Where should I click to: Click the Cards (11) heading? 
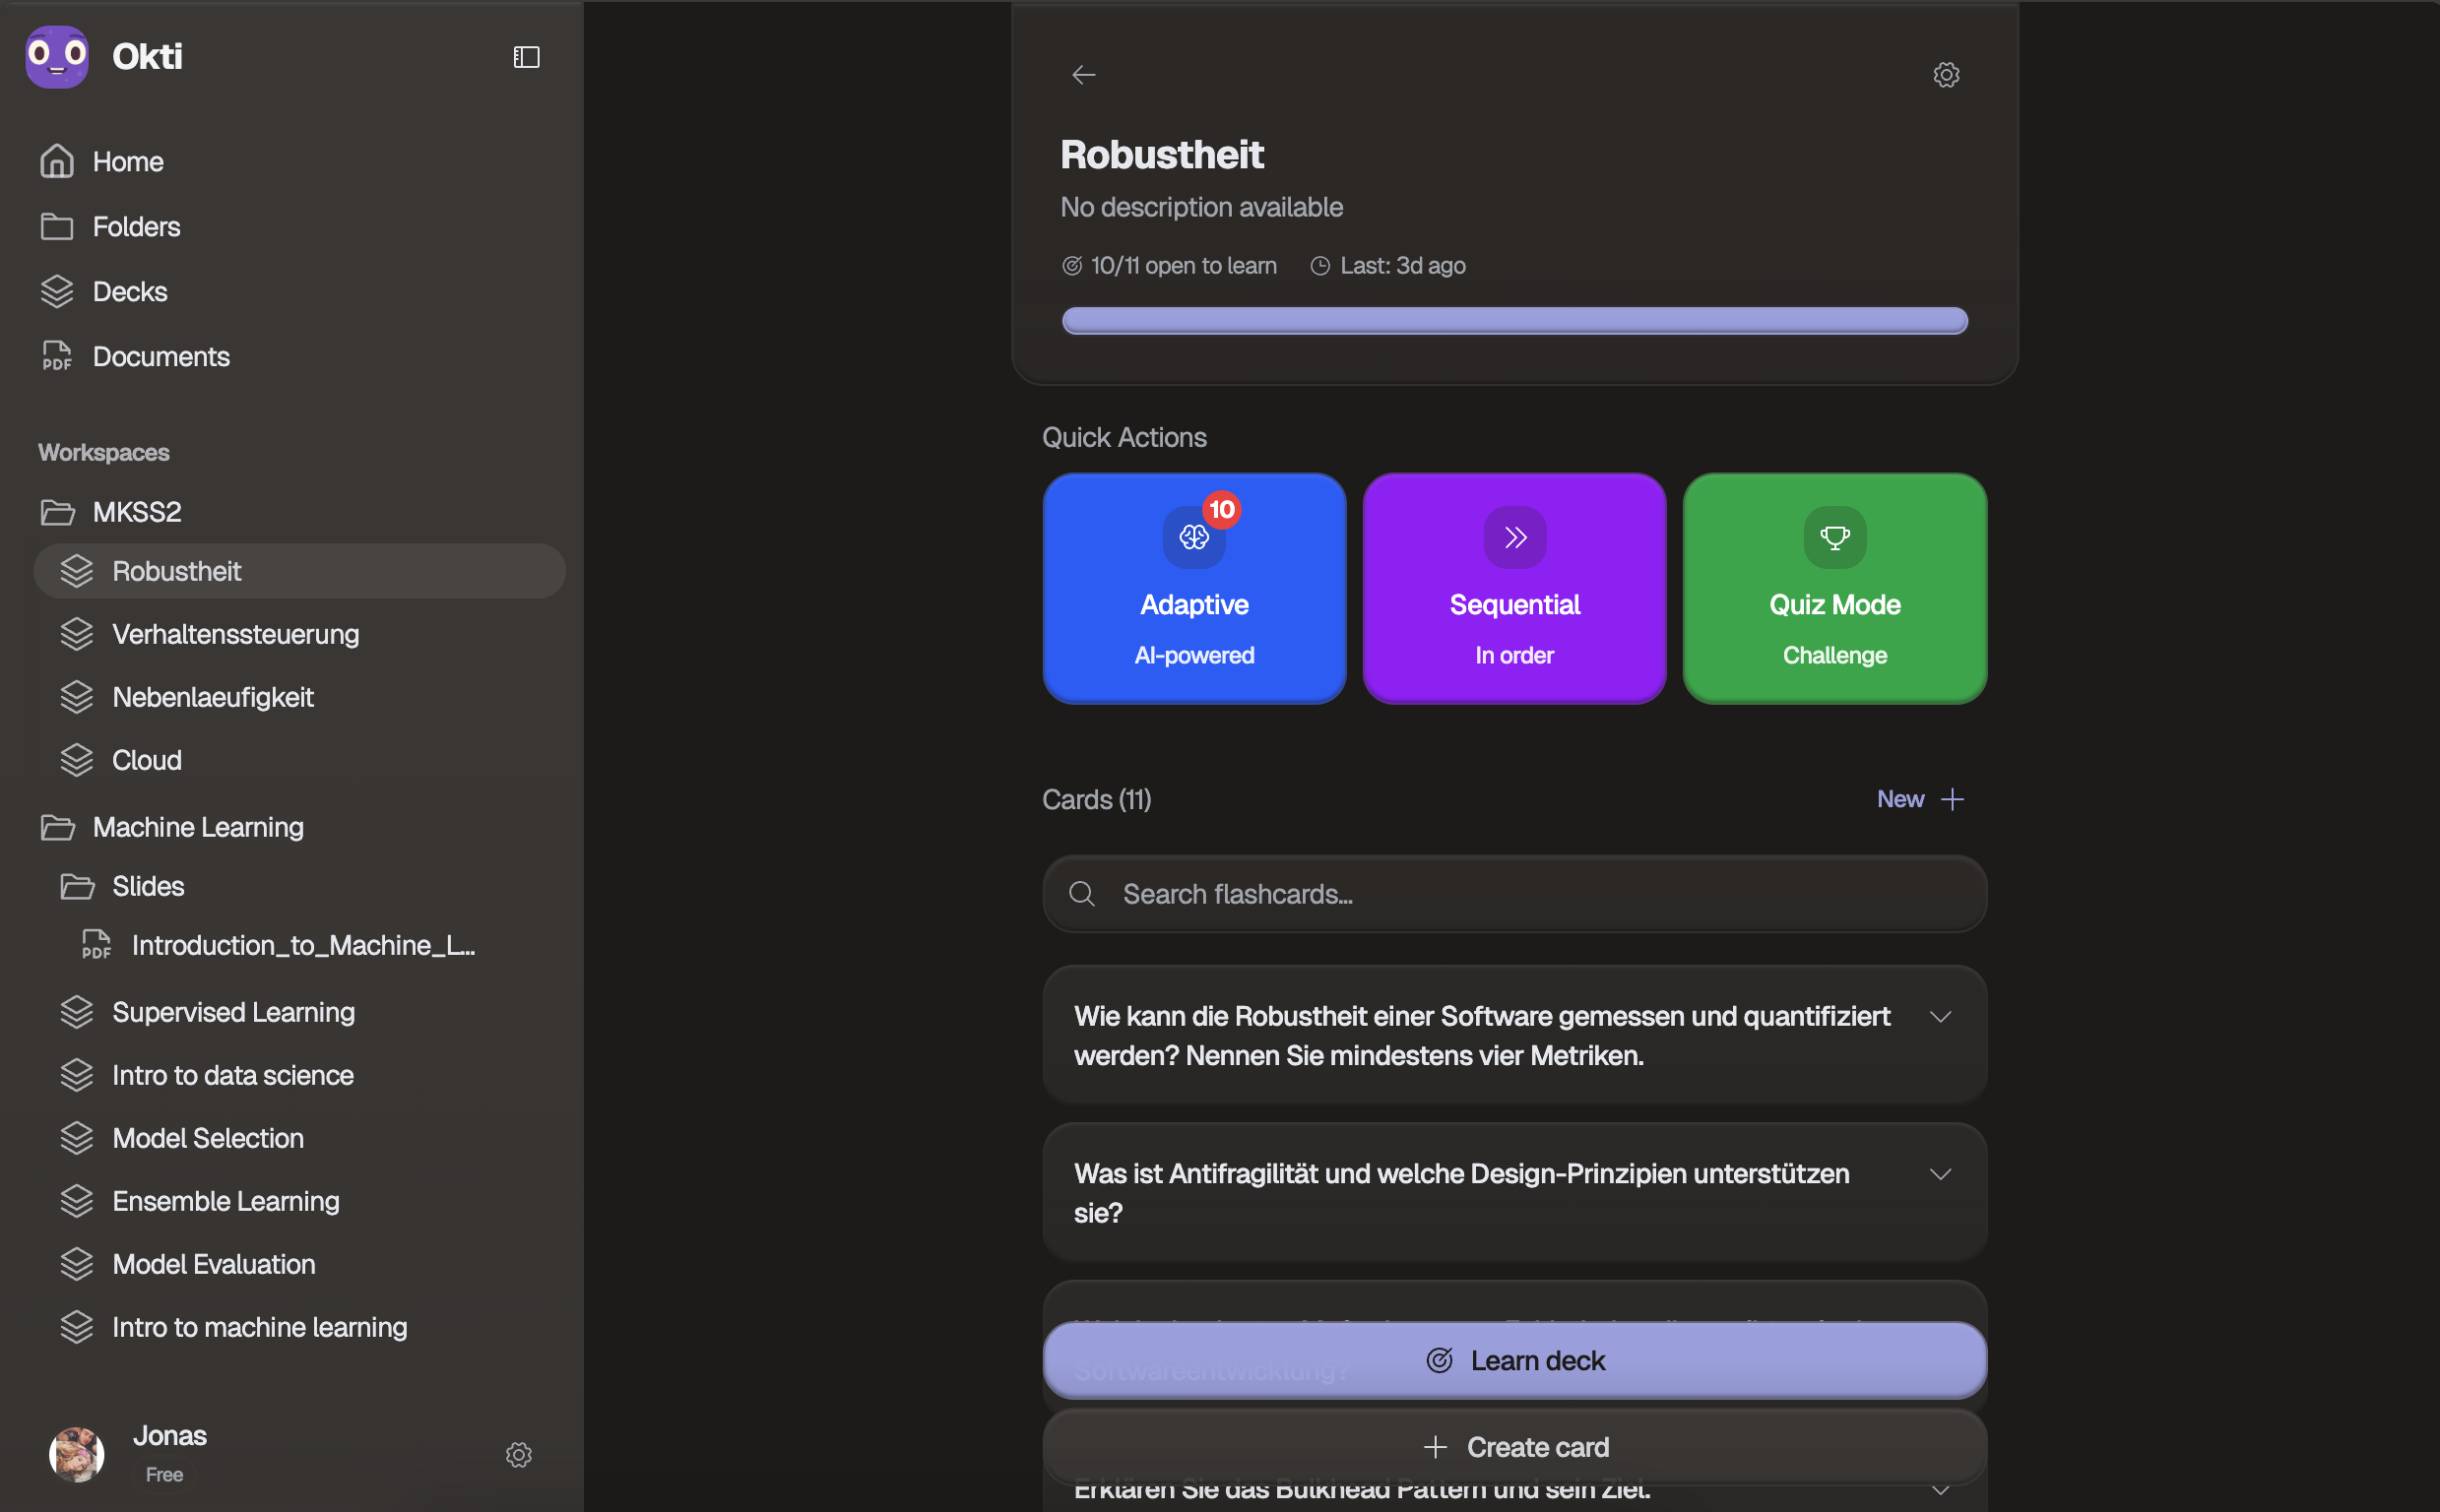[1096, 799]
